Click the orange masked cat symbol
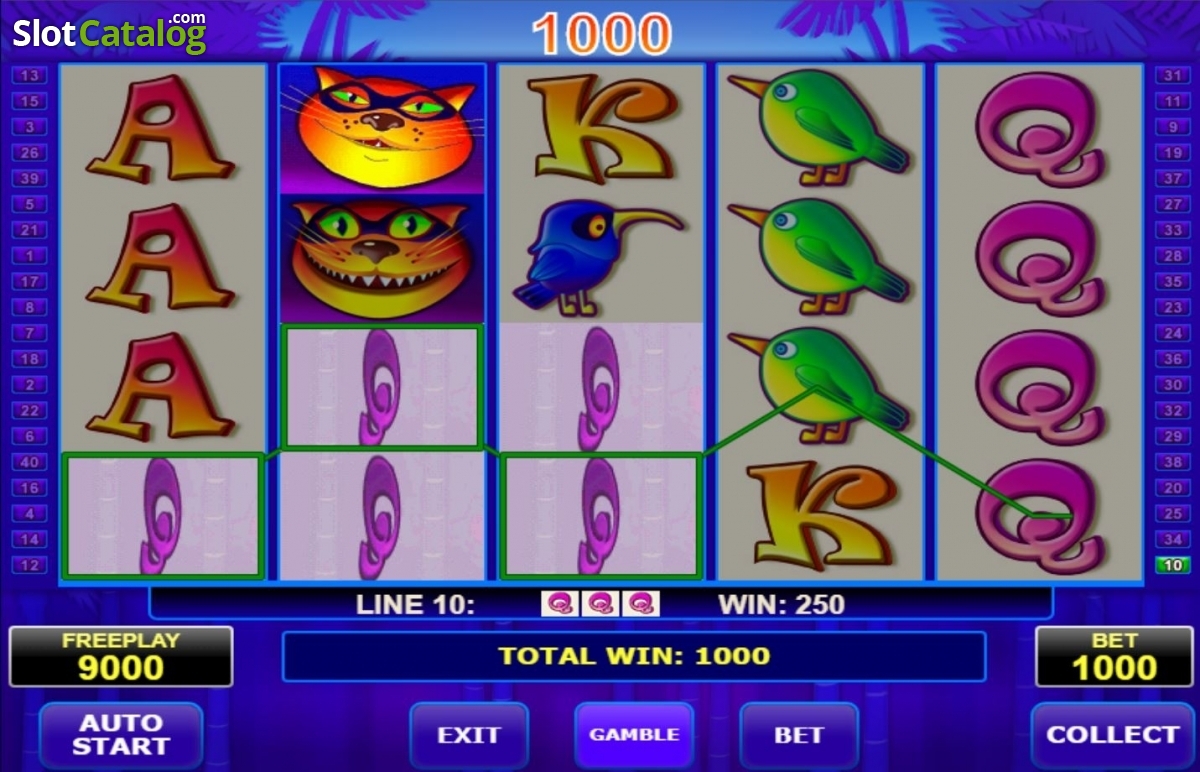1200x772 pixels. click(x=382, y=129)
